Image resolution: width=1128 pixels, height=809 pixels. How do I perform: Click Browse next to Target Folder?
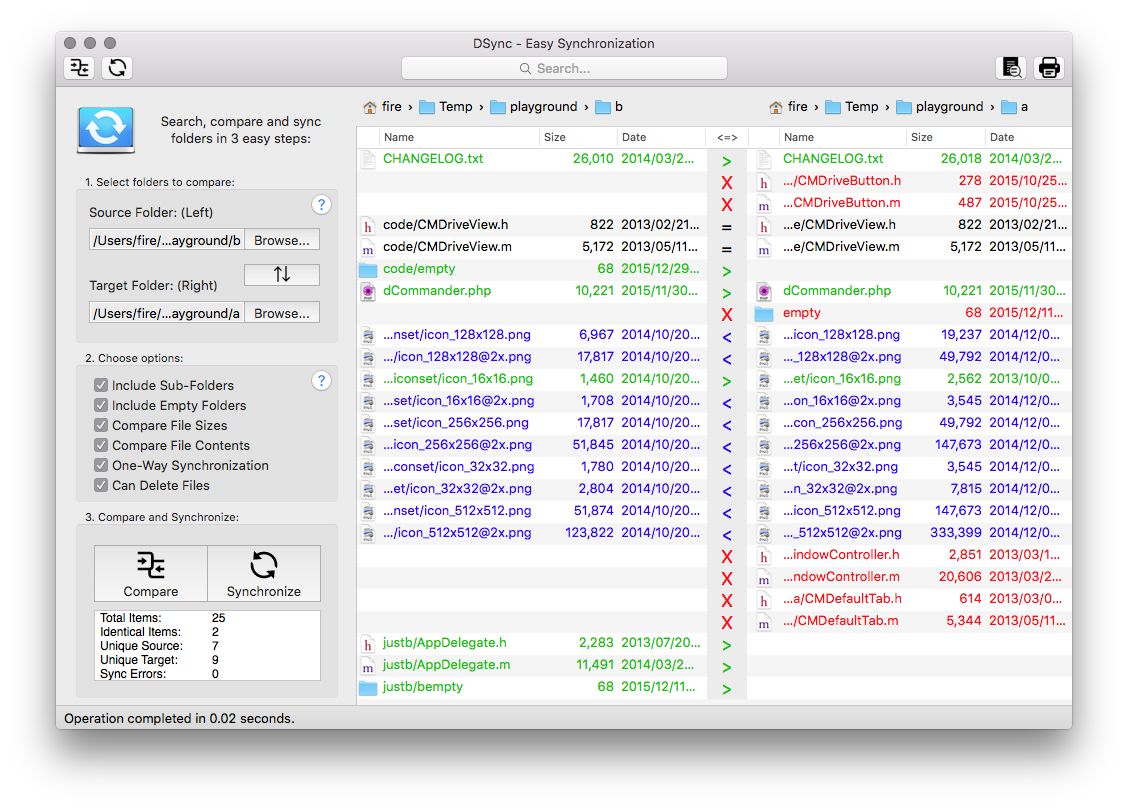click(283, 312)
